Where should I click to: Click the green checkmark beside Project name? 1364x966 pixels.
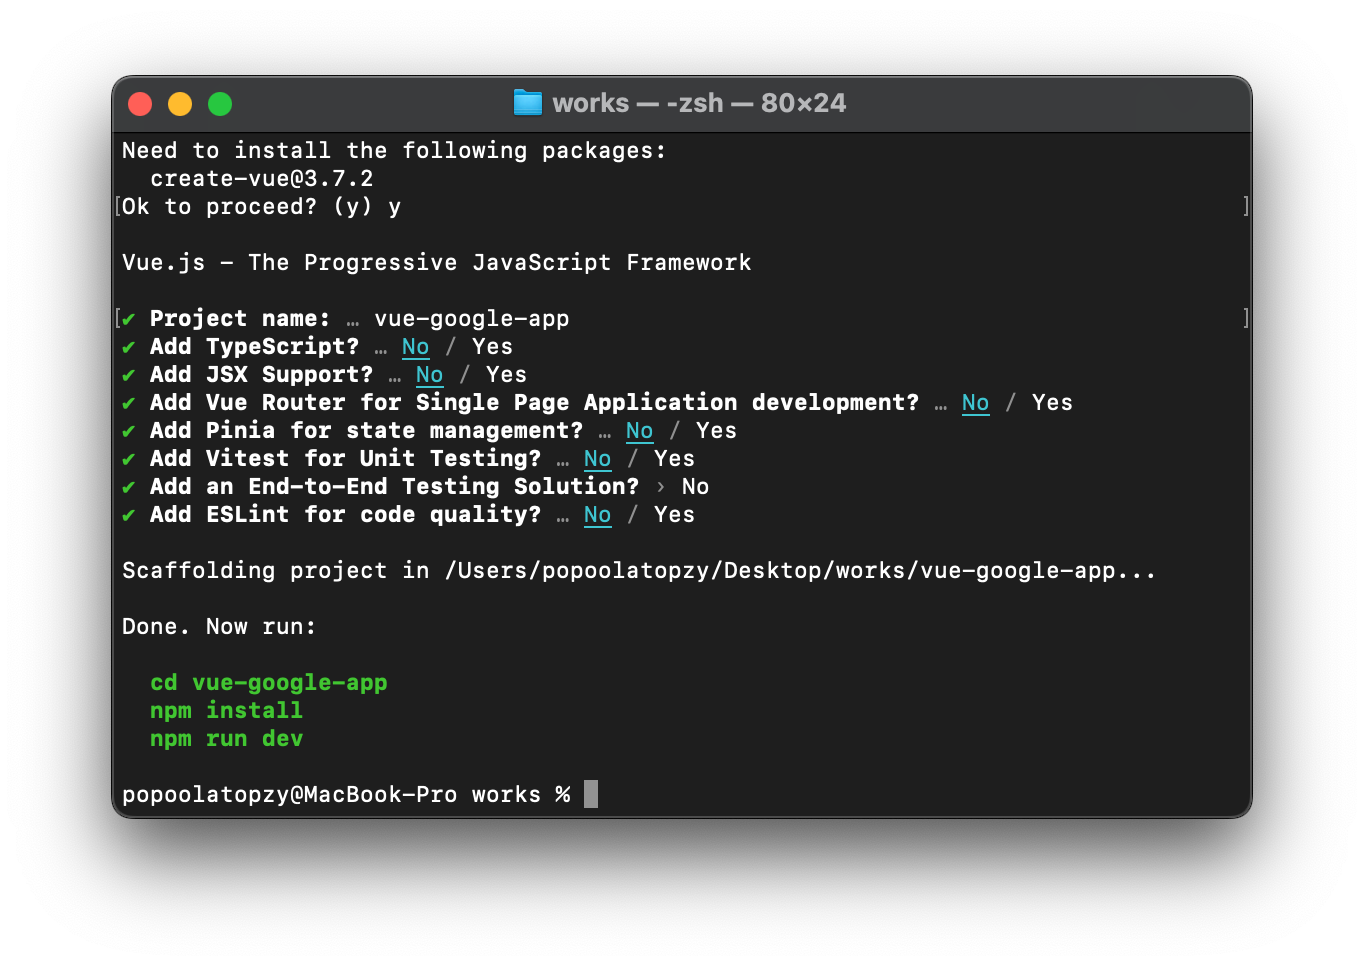point(129,319)
